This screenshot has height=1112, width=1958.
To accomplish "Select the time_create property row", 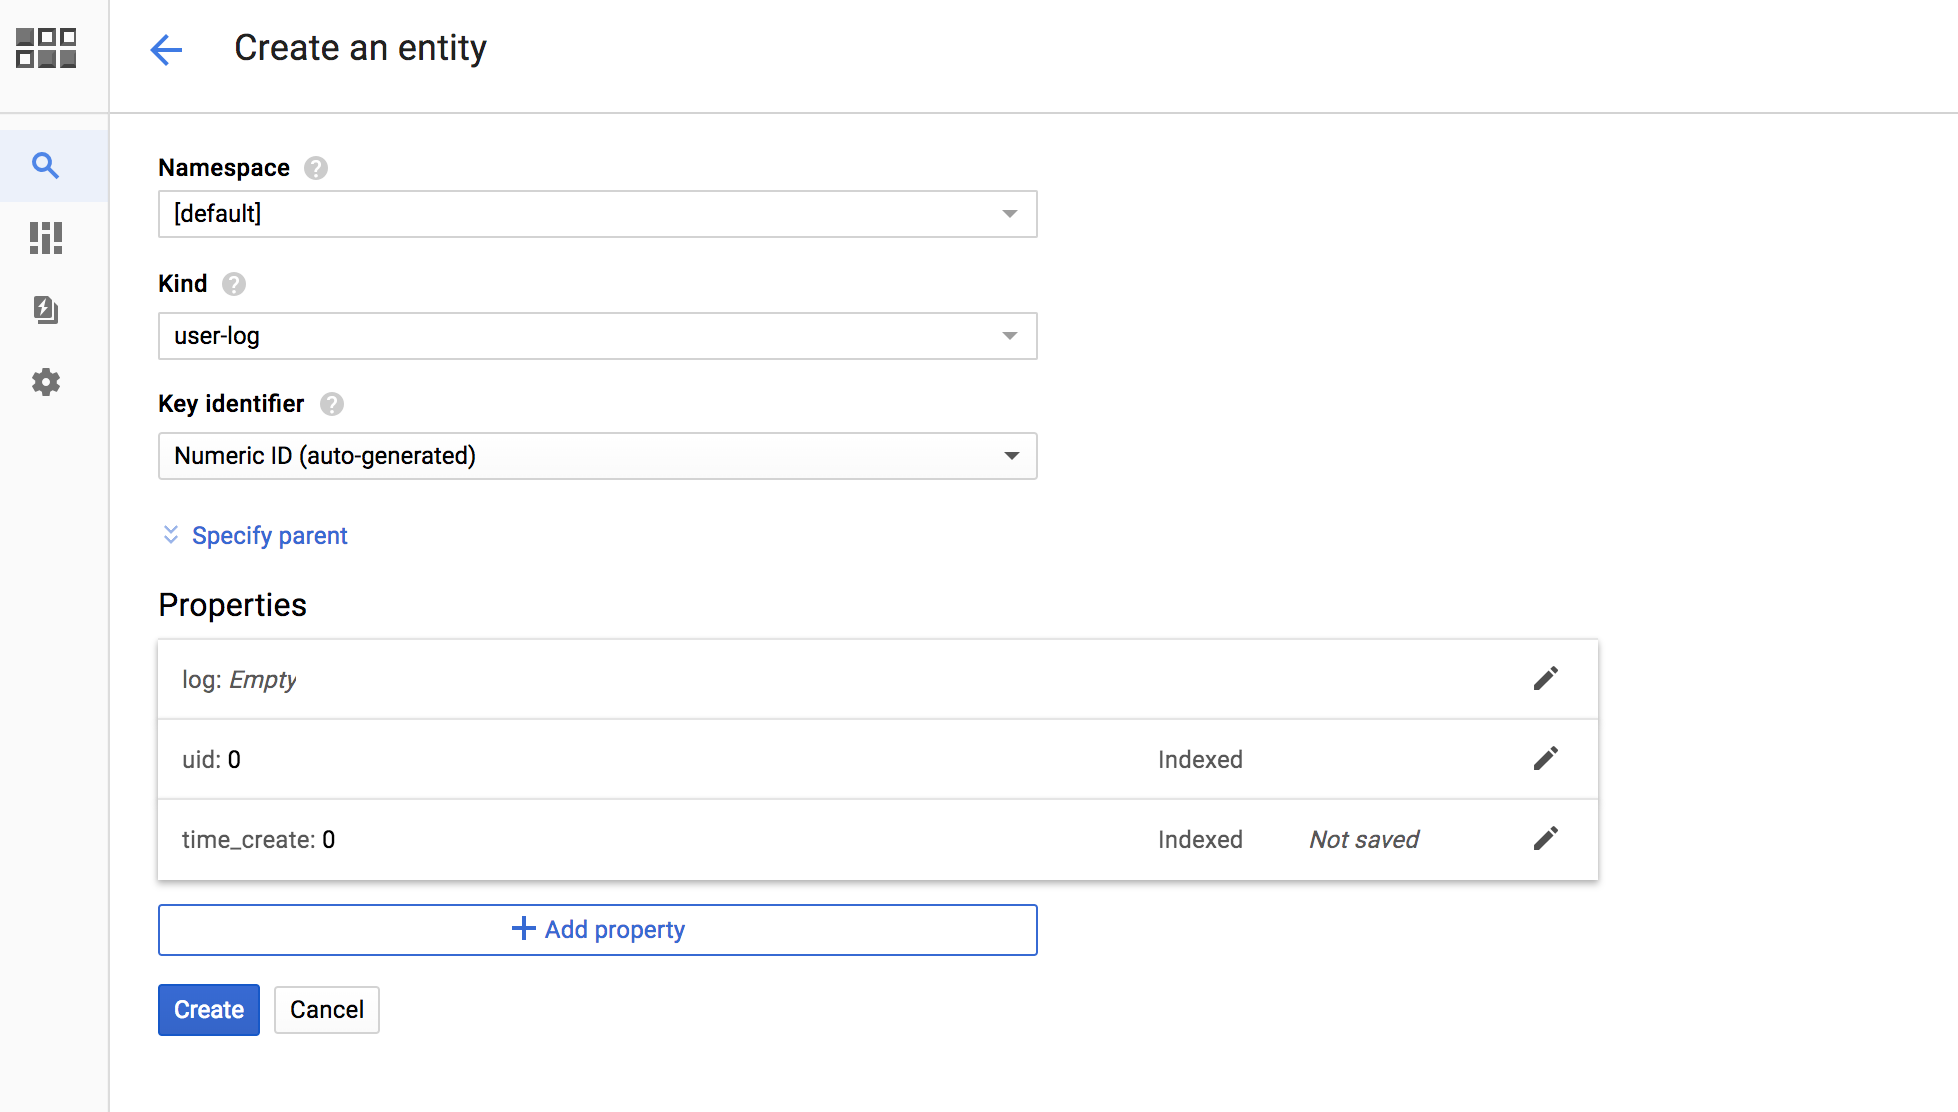I will click(650, 840).
